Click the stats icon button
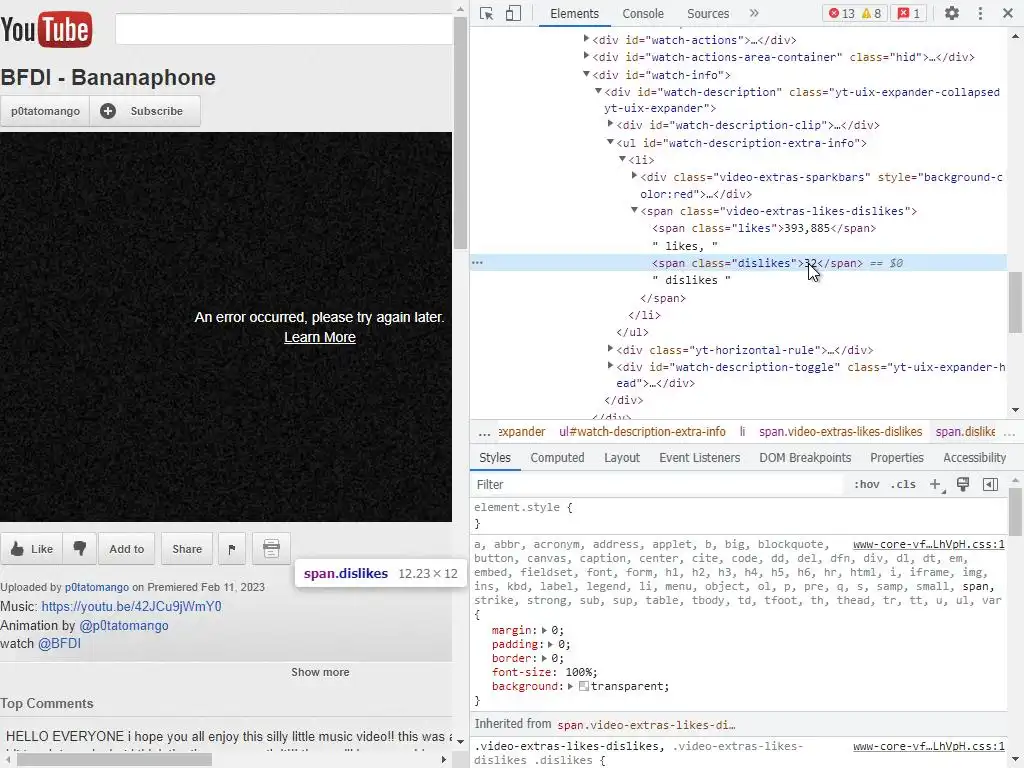Image resolution: width=1024 pixels, height=768 pixels. 271,549
